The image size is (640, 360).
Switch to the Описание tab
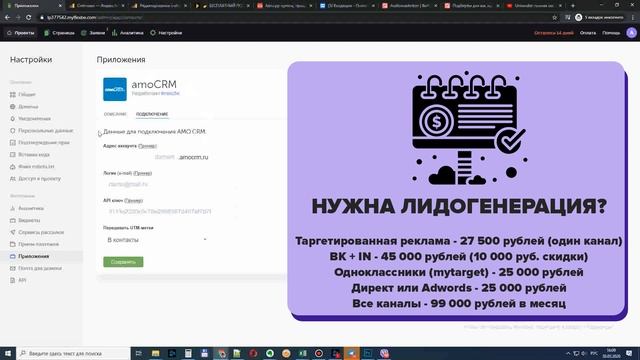pyautogui.click(x=115, y=114)
